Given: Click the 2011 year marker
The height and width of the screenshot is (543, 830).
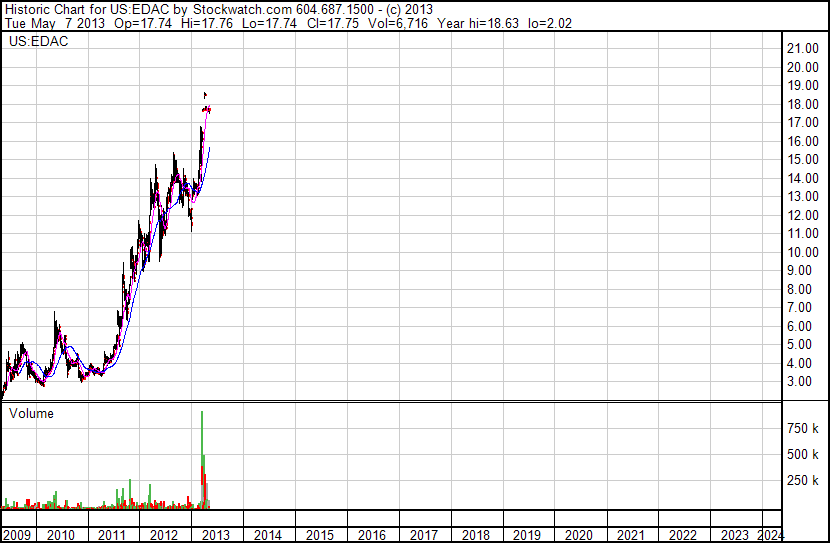Looking at the screenshot, I should (x=111, y=535).
